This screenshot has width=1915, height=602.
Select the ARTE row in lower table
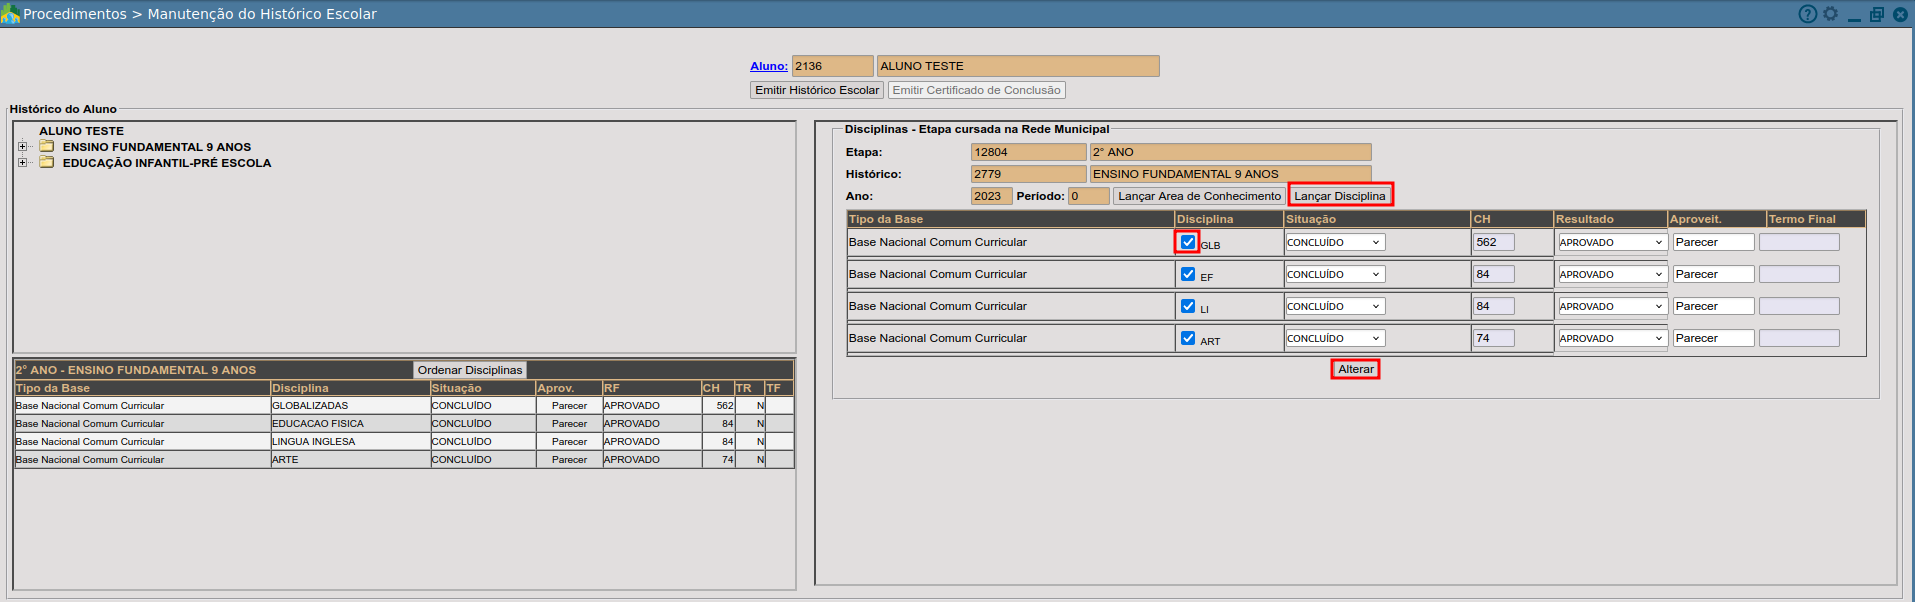(x=404, y=459)
